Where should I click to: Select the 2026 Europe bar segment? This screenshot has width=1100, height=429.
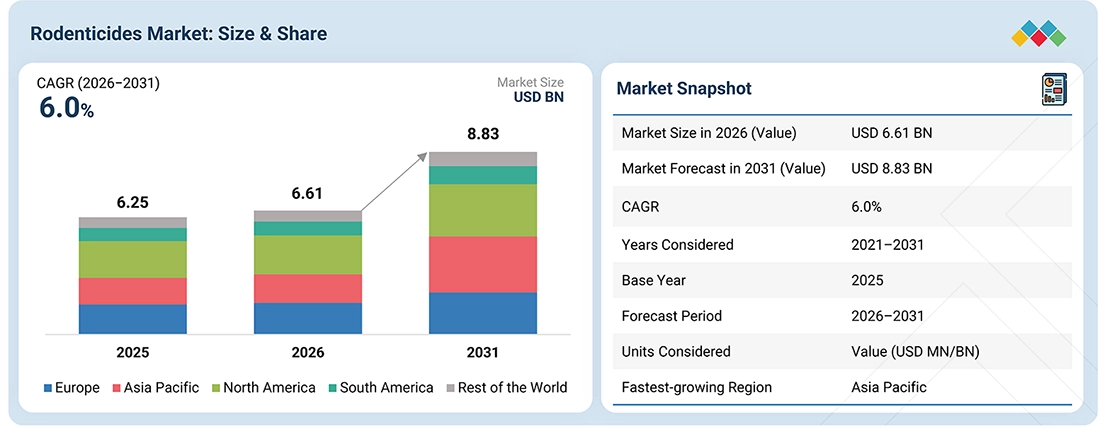point(308,318)
